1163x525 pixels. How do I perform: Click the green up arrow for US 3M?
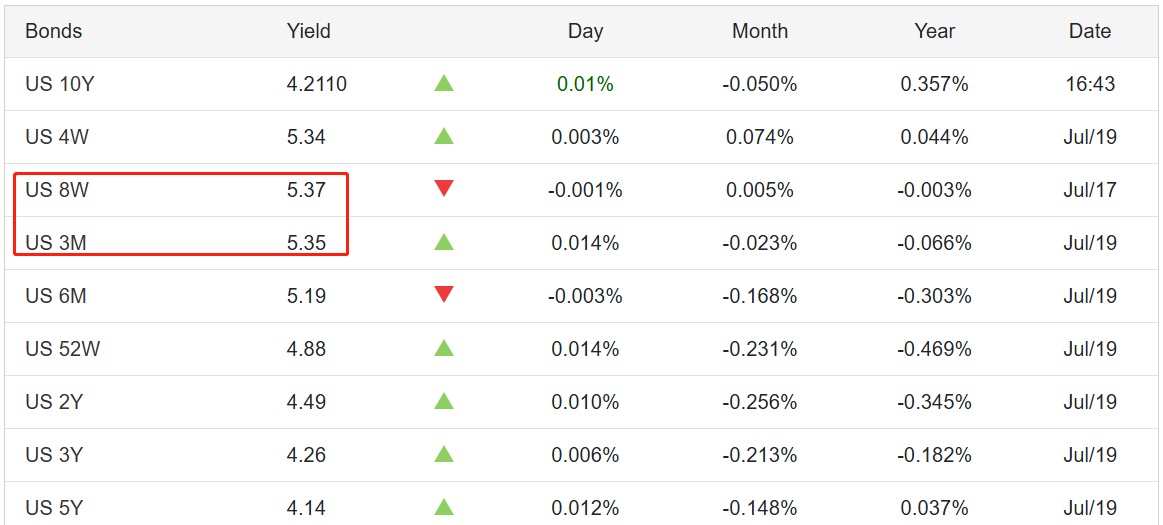click(x=444, y=242)
